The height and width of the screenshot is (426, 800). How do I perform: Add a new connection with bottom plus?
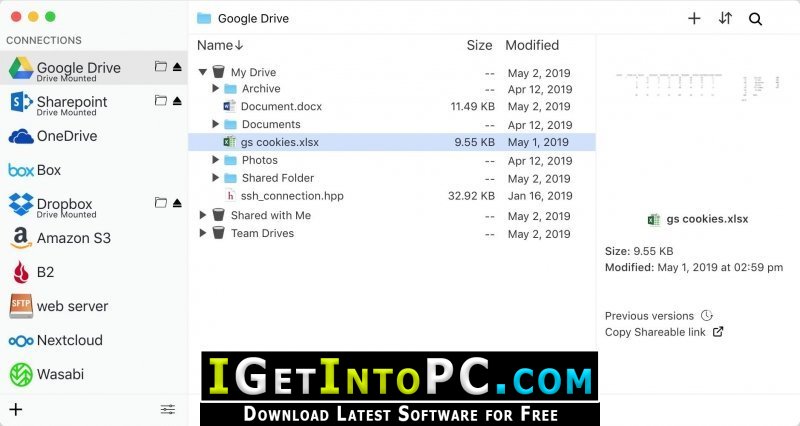[16, 409]
